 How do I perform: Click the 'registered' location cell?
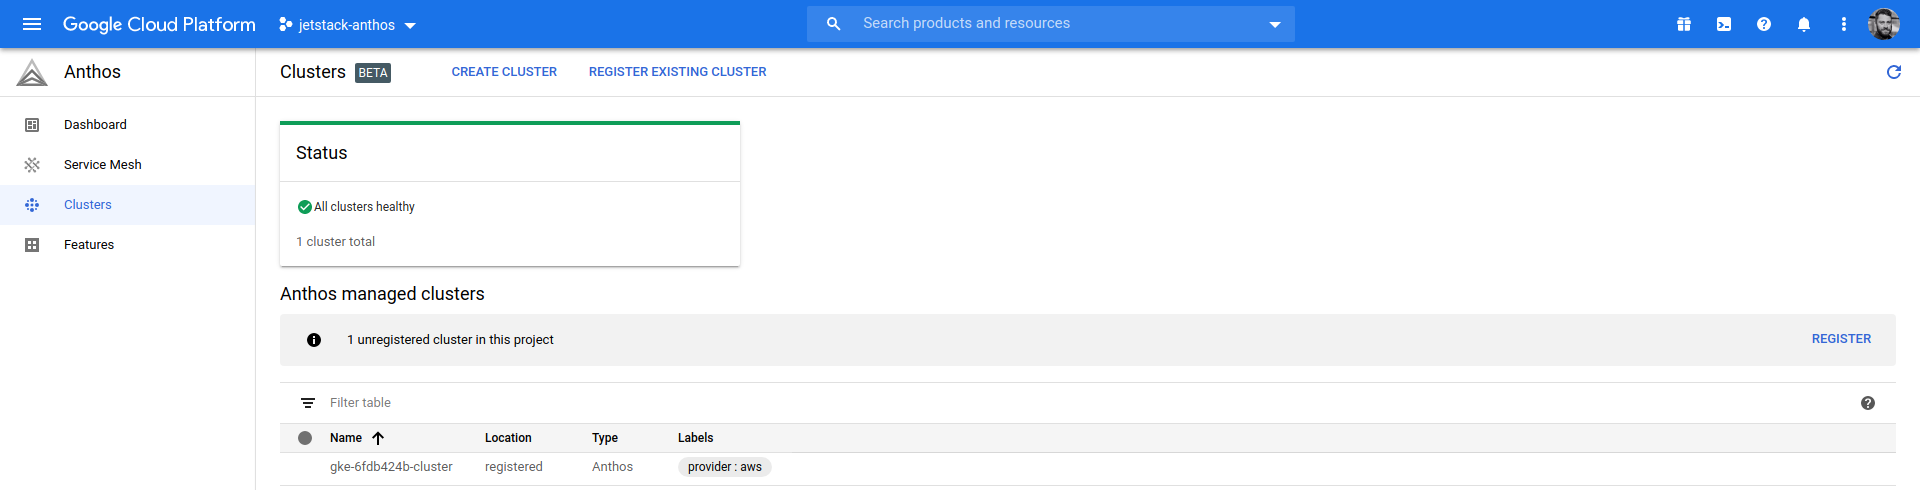[514, 467]
